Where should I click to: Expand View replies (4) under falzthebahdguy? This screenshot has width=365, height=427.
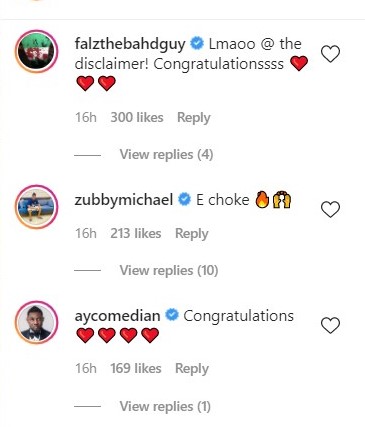tap(166, 155)
